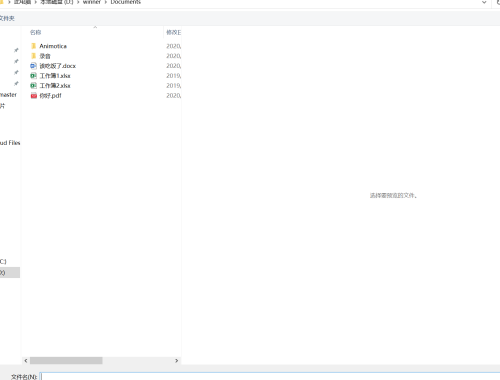Screen dimensions: 500x380
Task: Go to the winner folder in the breadcrumb
Action: (x=92, y=2)
